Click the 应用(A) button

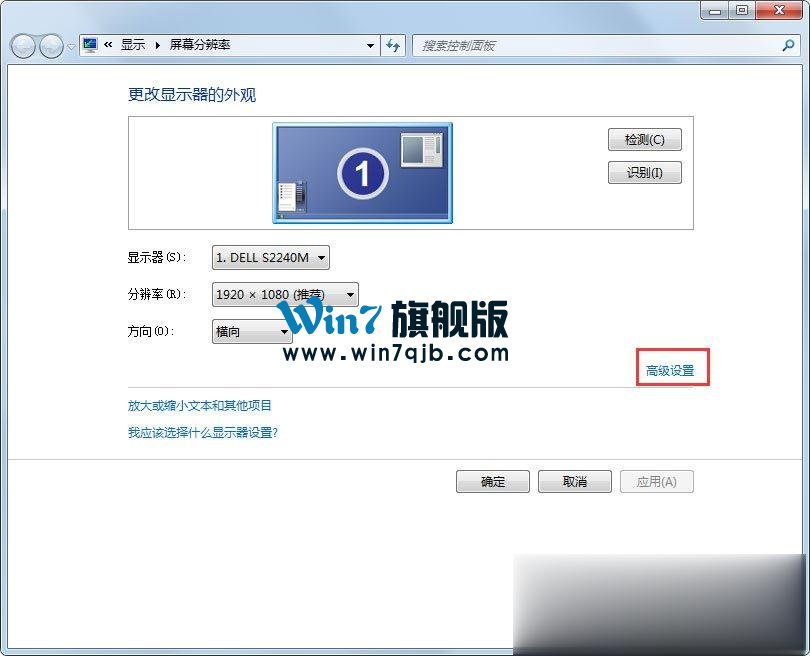coord(657,481)
